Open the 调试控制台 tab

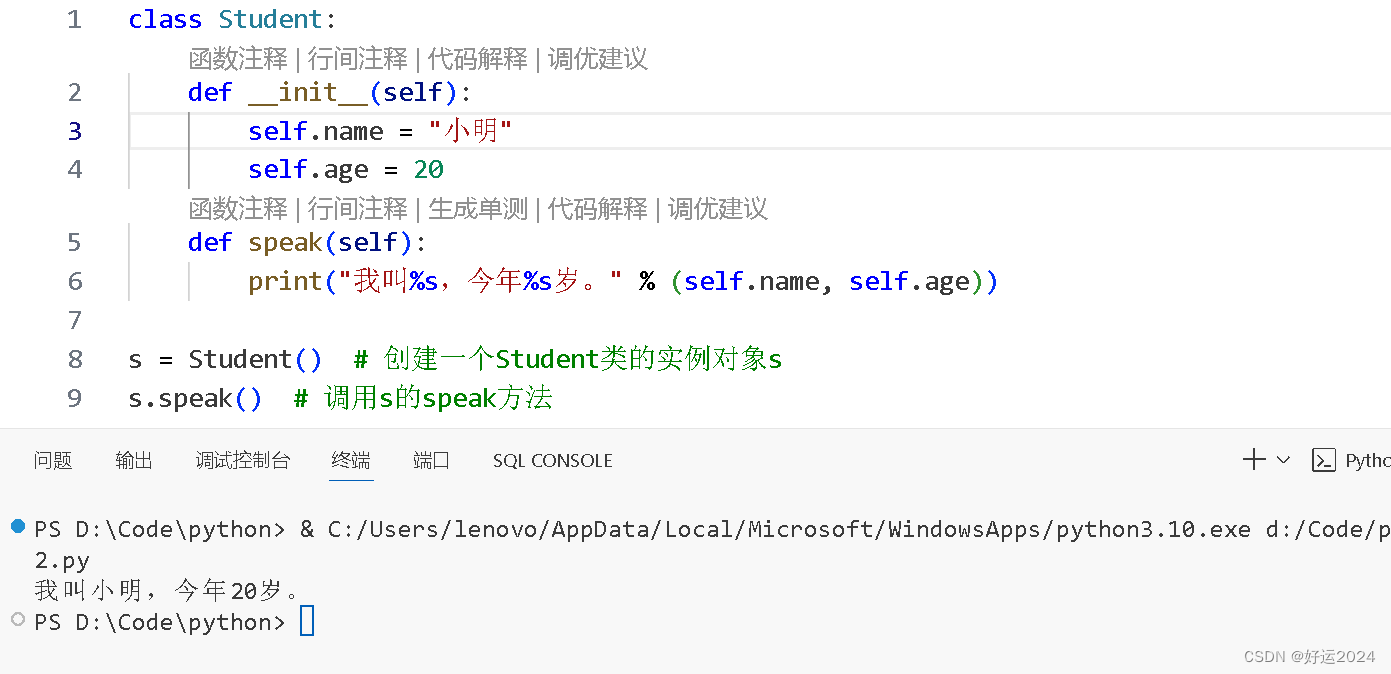243,461
